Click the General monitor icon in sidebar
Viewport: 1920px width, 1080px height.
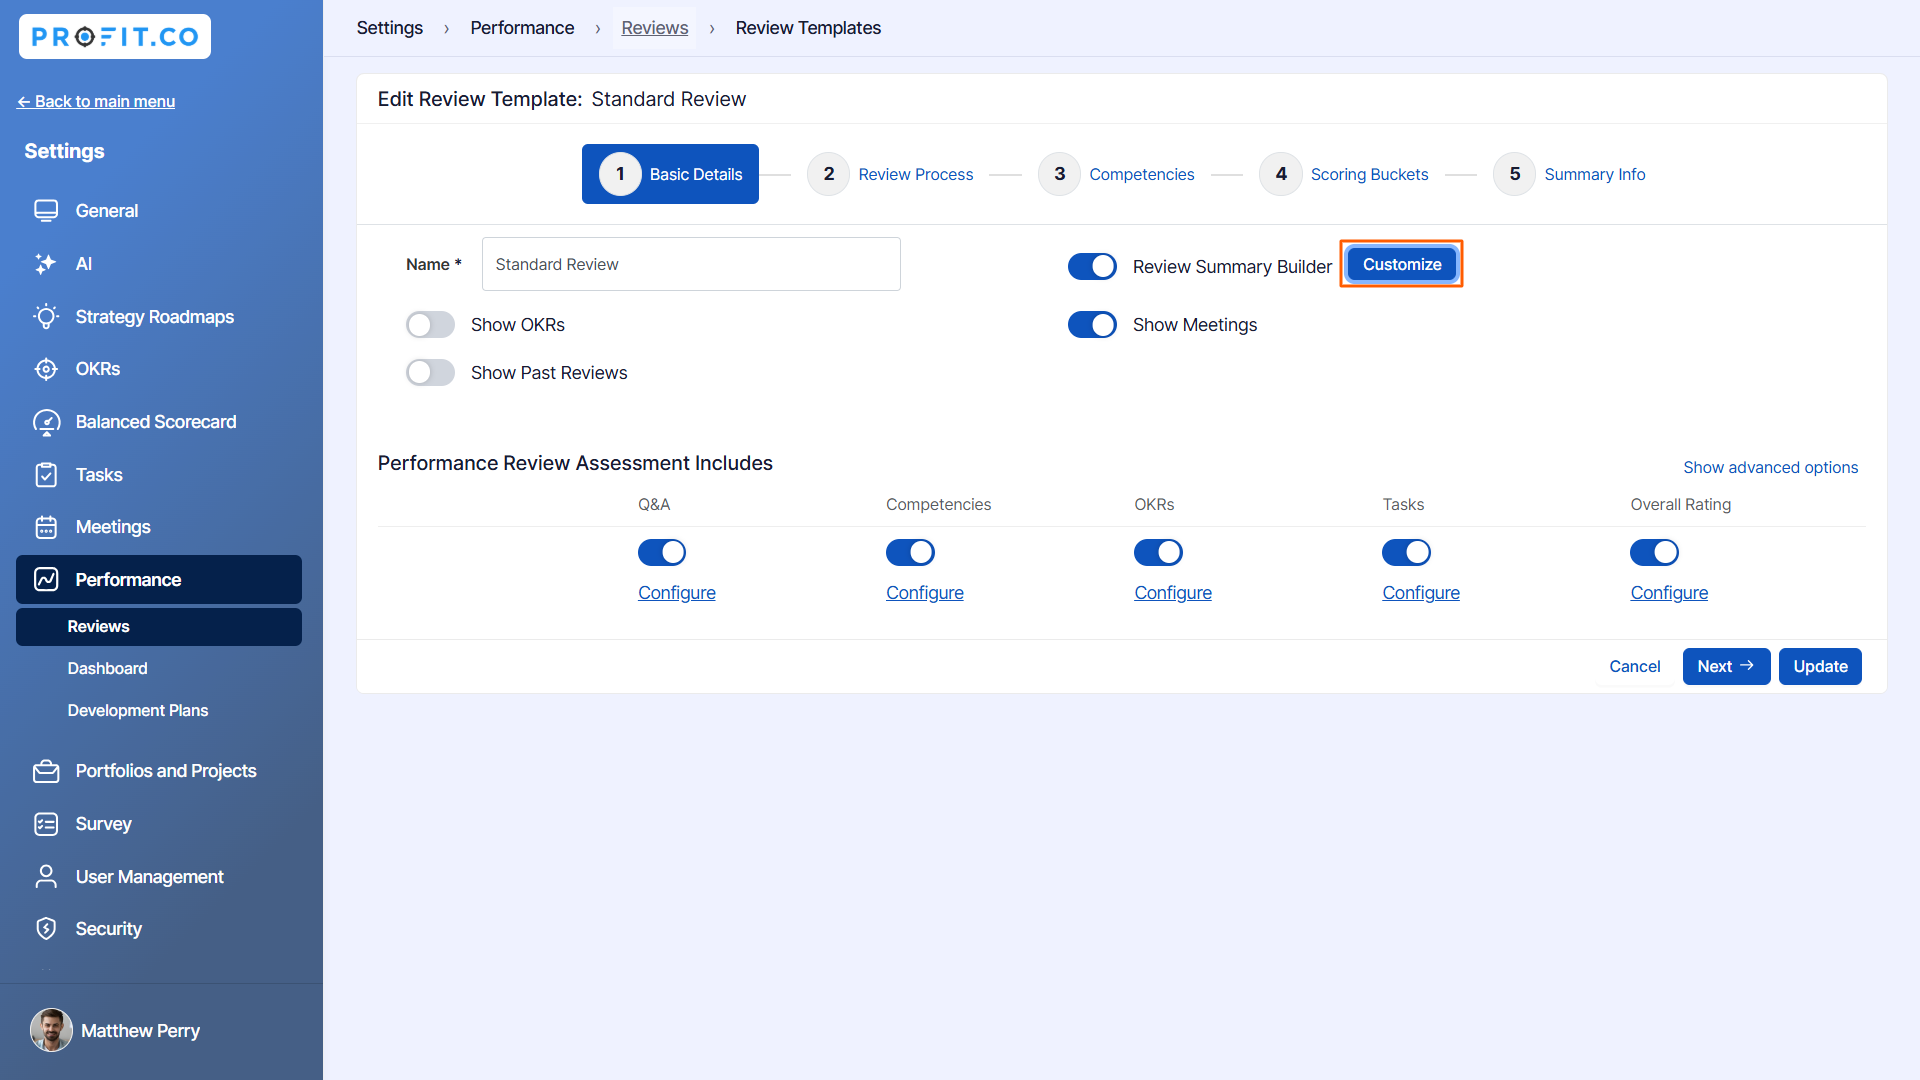(46, 211)
